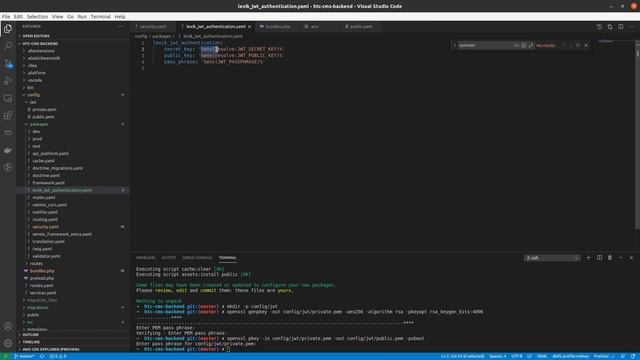Click the master branch in status bar
This screenshot has height=360, width=640.
[x=24, y=356]
